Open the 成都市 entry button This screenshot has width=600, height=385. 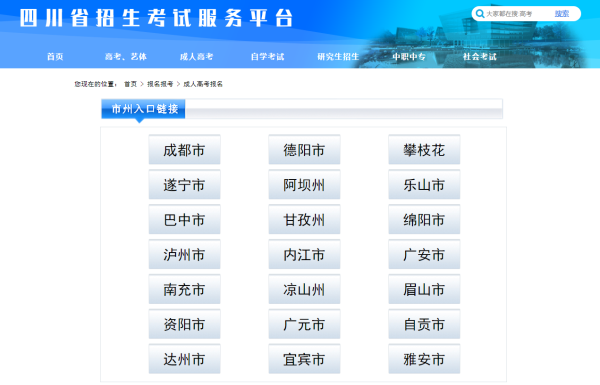click(184, 150)
